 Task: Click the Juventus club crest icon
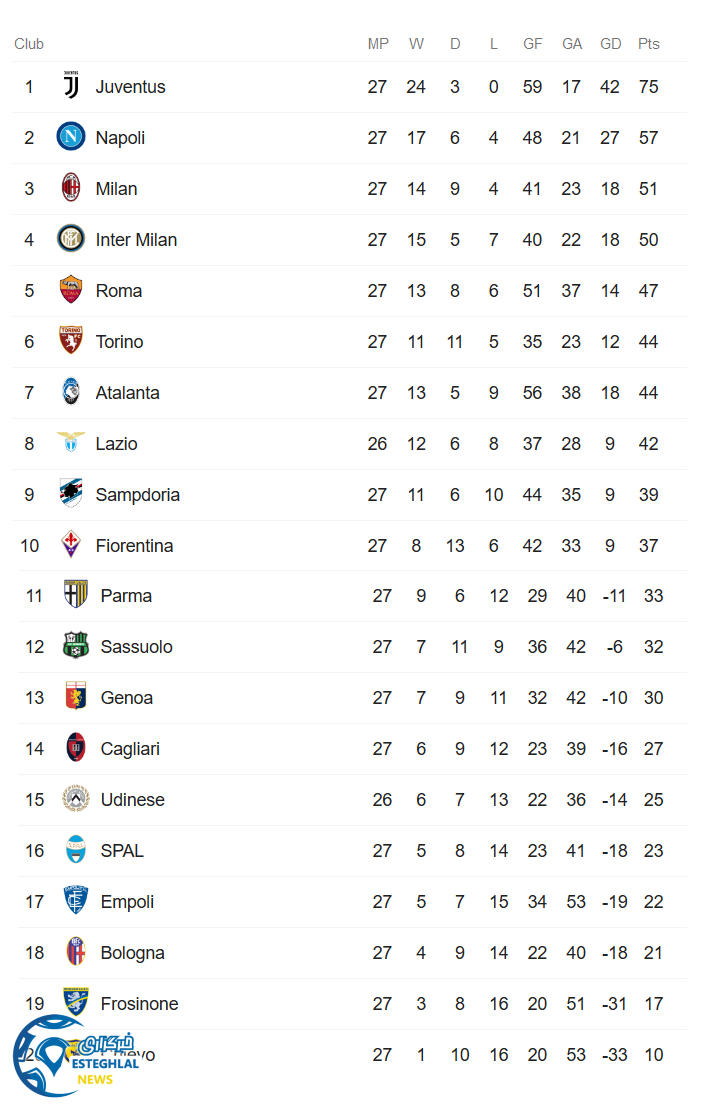click(70, 87)
